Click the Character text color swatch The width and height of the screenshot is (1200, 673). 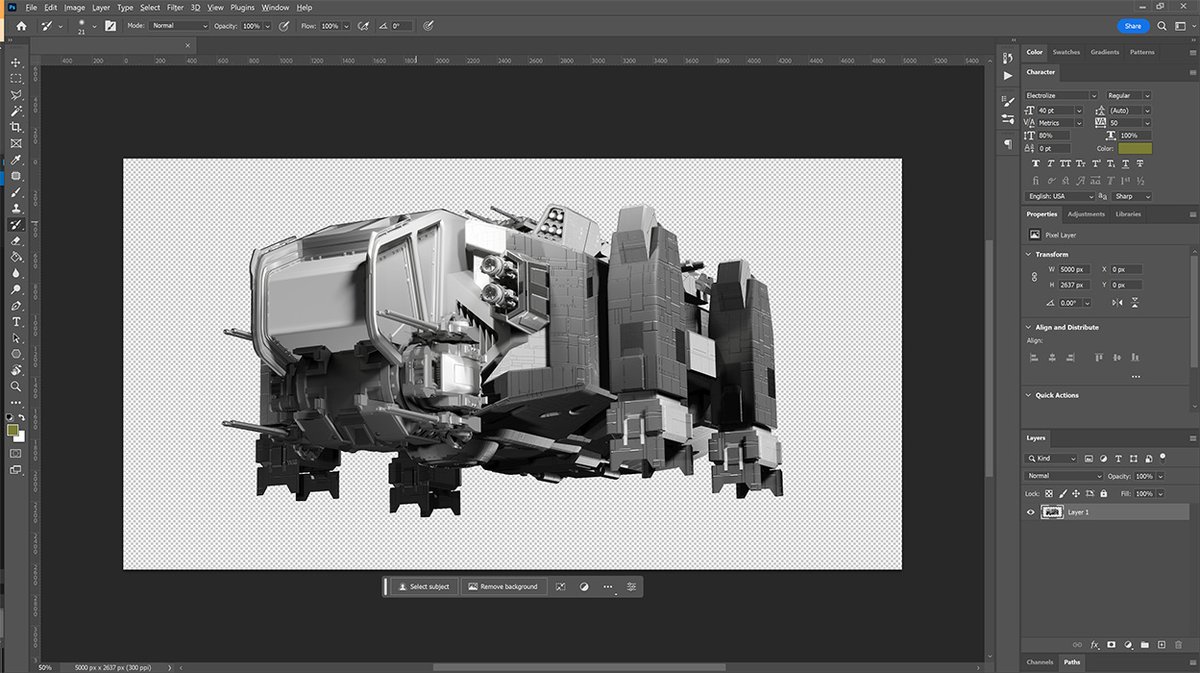1135,148
